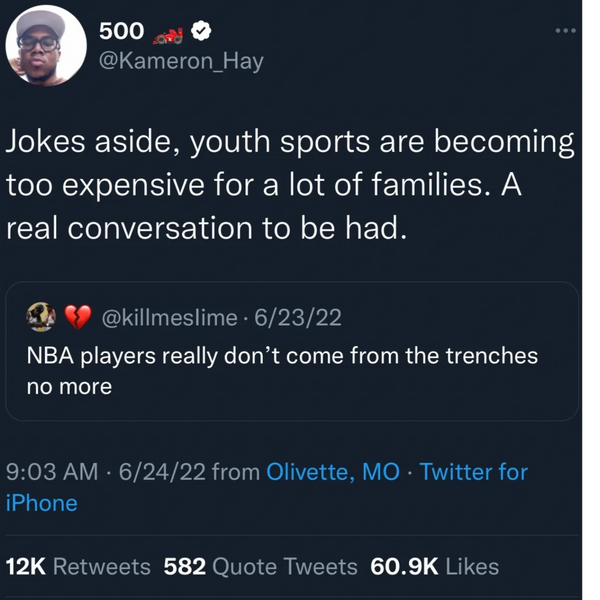The width and height of the screenshot is (600, 600).
Task: View the 582 Quote Tweets list
Action: (x=260, y=567)
